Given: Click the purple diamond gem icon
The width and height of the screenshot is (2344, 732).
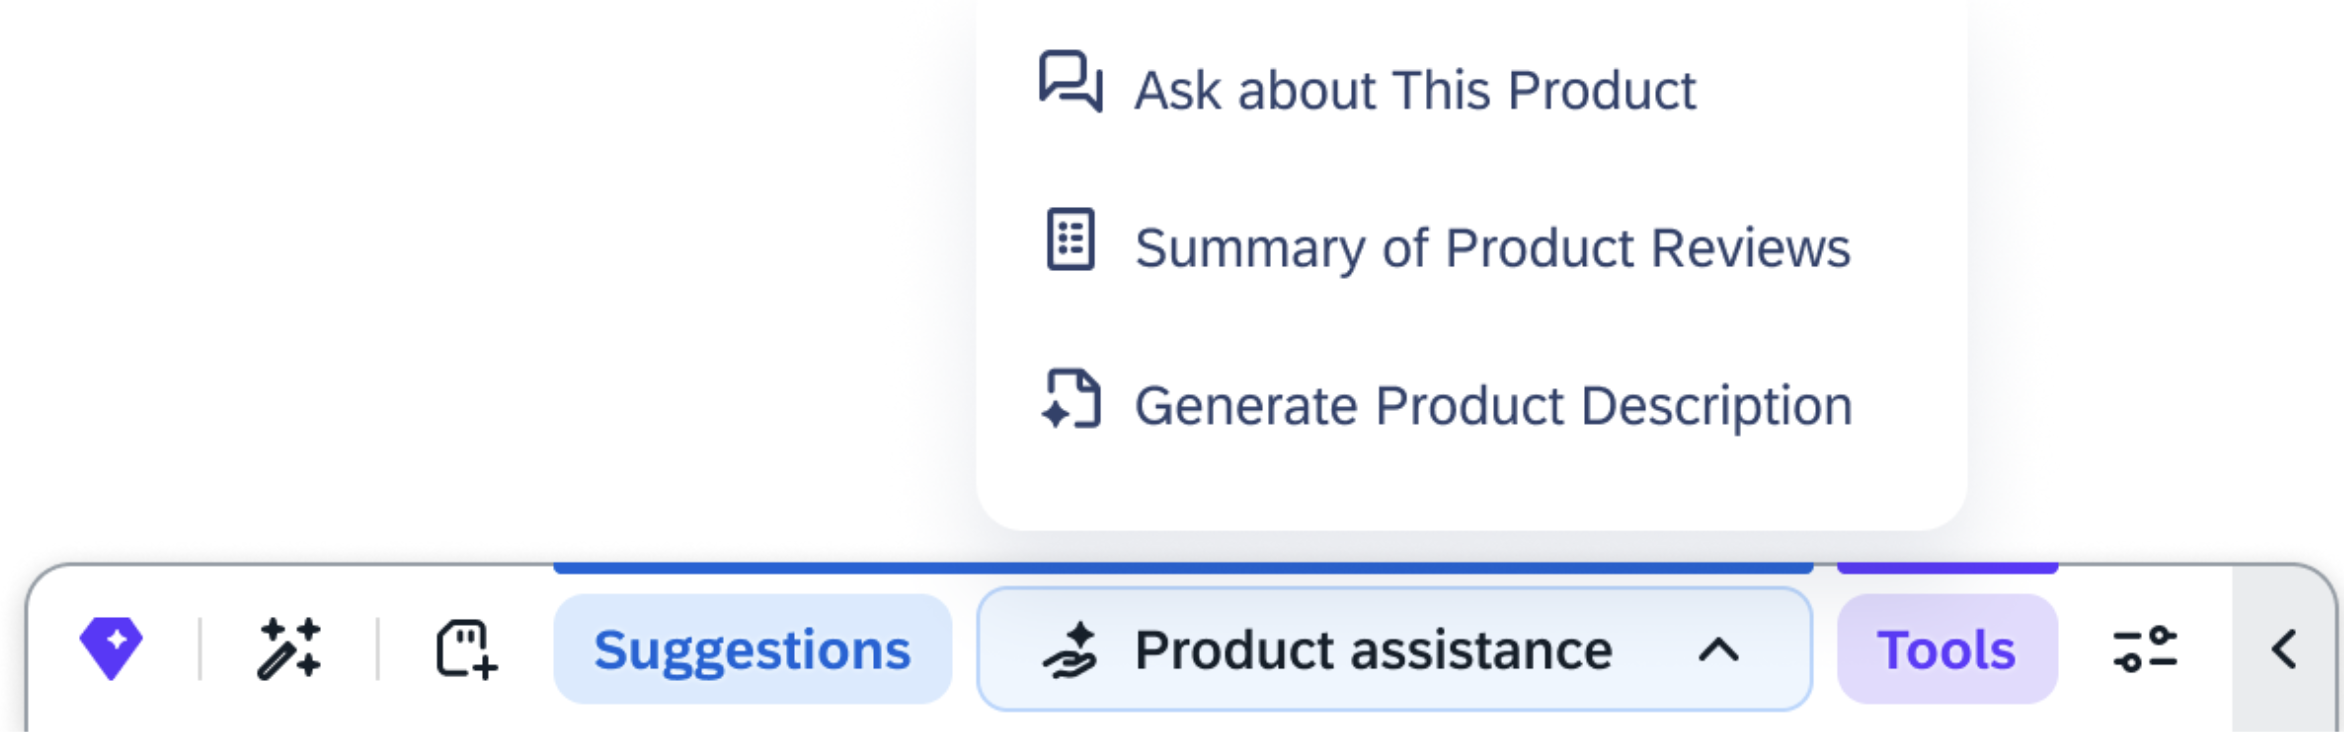Looking at the screenshot, I should [x=111, y=648].
